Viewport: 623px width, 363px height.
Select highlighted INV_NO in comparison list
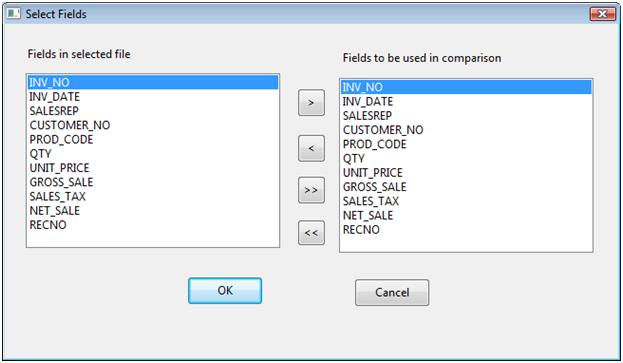(x=466, y=87)
